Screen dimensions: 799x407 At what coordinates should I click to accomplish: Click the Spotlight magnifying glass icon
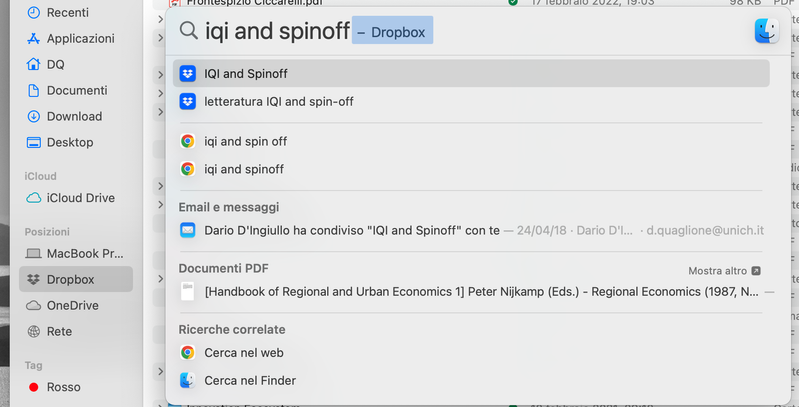click(188, 31)
